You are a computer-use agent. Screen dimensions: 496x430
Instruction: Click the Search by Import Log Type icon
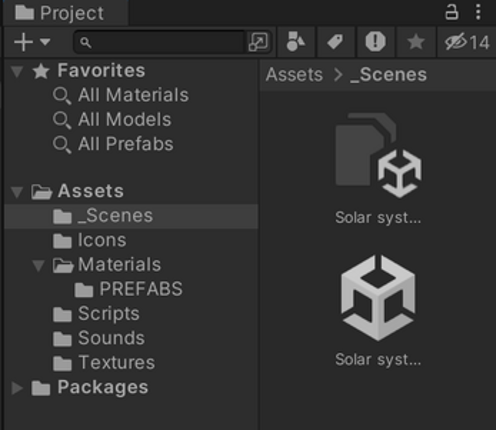click(376, 42)
